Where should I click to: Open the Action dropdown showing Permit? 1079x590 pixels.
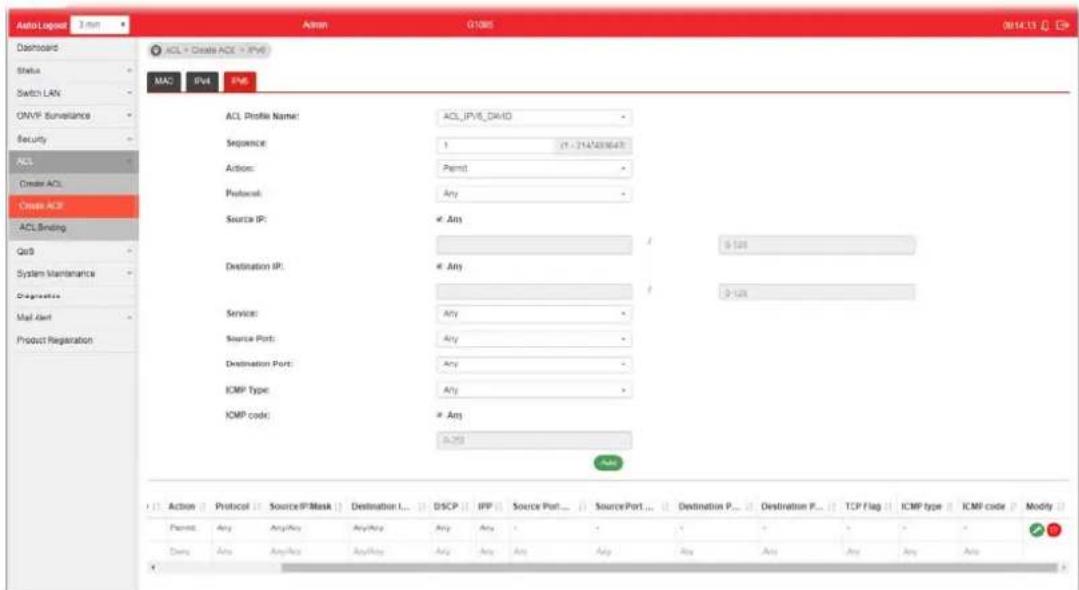[x=534, y=169]
